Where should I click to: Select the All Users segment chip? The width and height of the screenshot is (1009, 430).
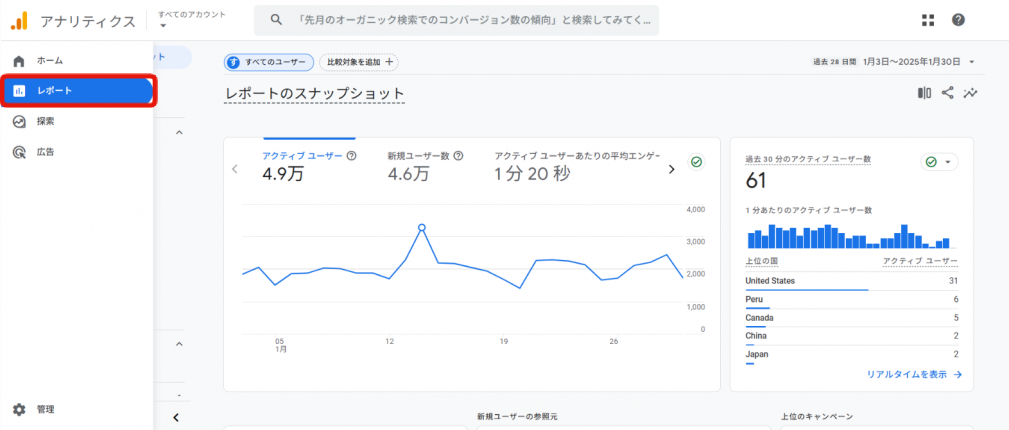click(x=267, y=62)
